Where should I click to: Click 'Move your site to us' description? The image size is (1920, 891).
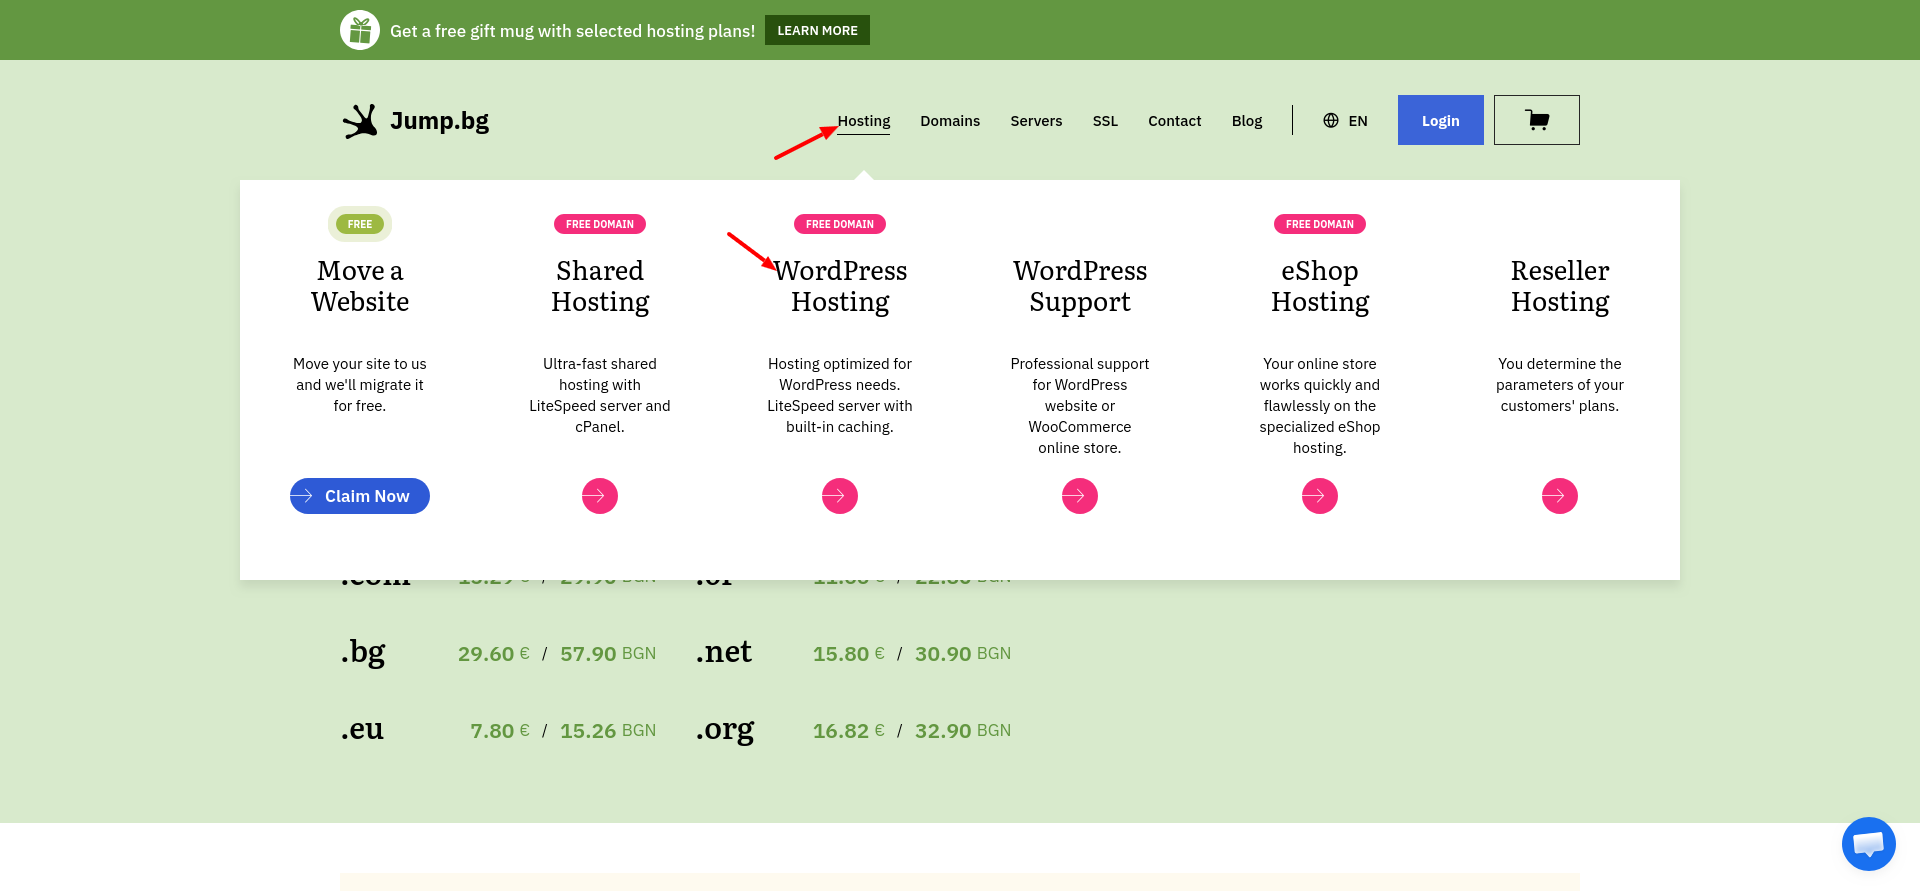click(360, 385)
